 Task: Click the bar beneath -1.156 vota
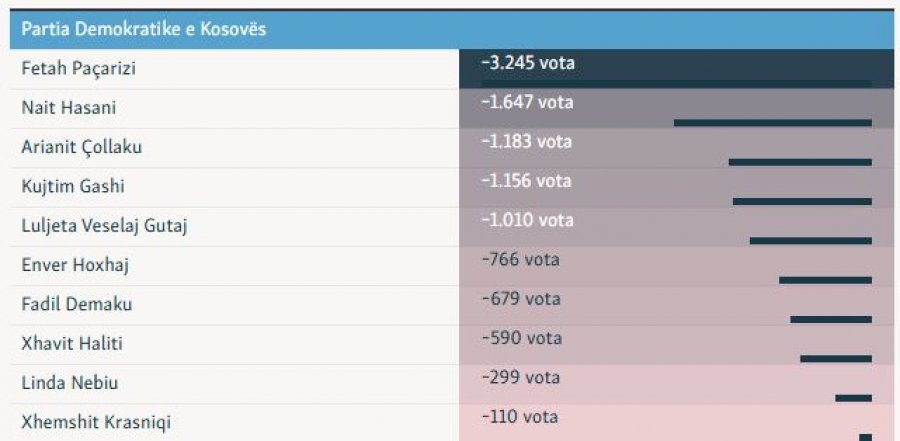click(x=802, y=201)
